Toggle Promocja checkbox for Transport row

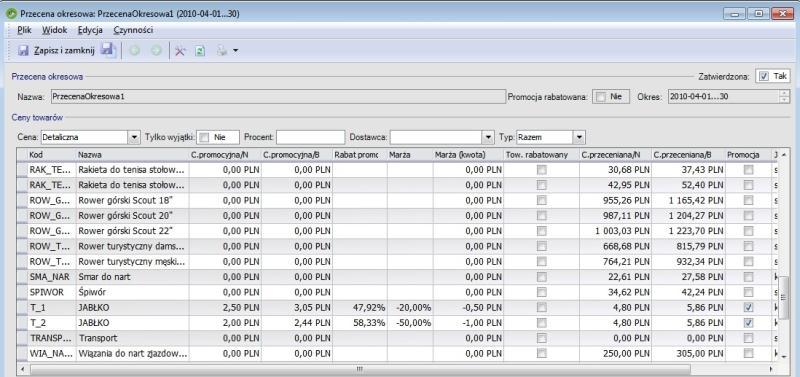click(748, 338)
